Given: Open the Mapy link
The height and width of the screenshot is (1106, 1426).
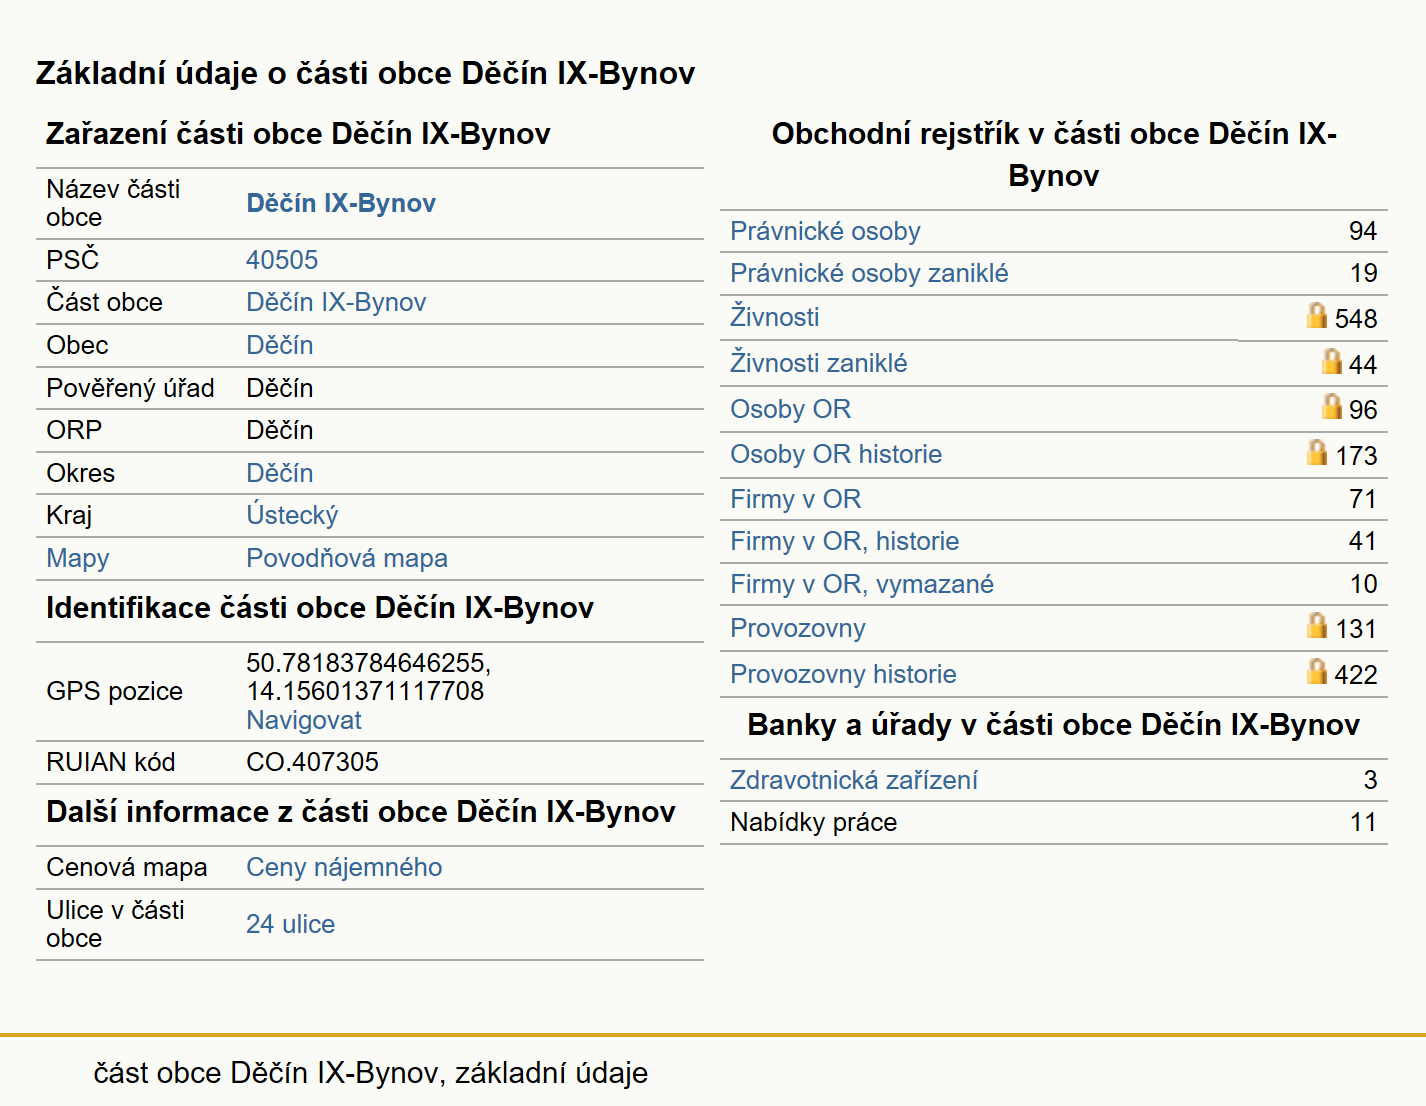Looking at the screenshot, I should pyautogui.click(x=78, y=558).
